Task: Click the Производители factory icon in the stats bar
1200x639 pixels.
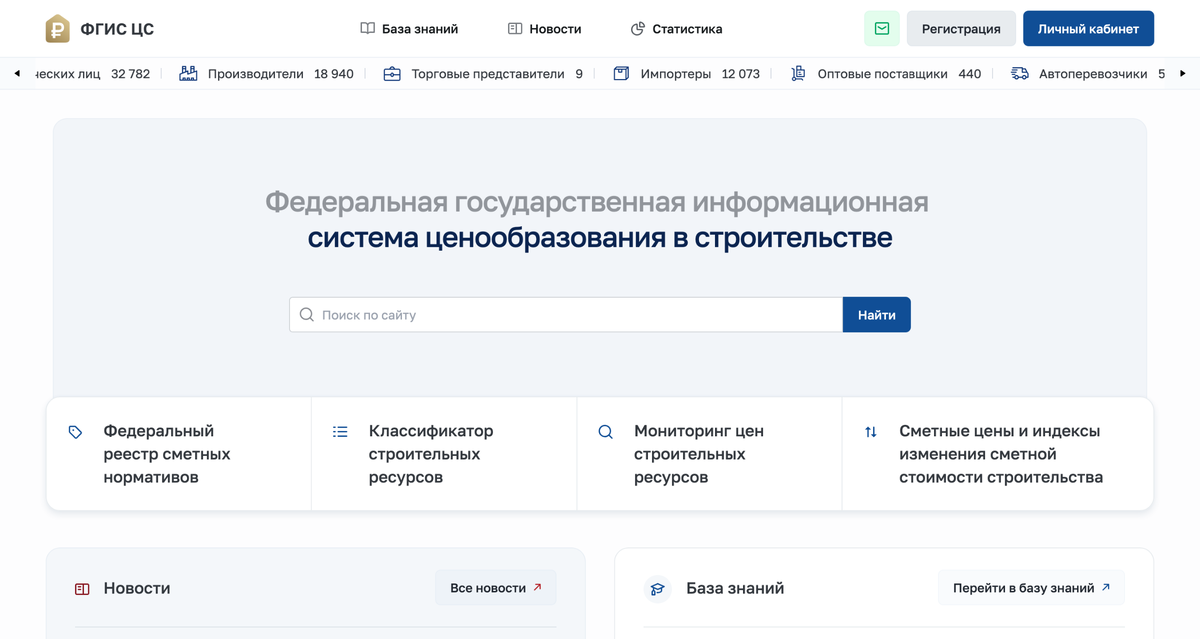Action: [188, 73]
